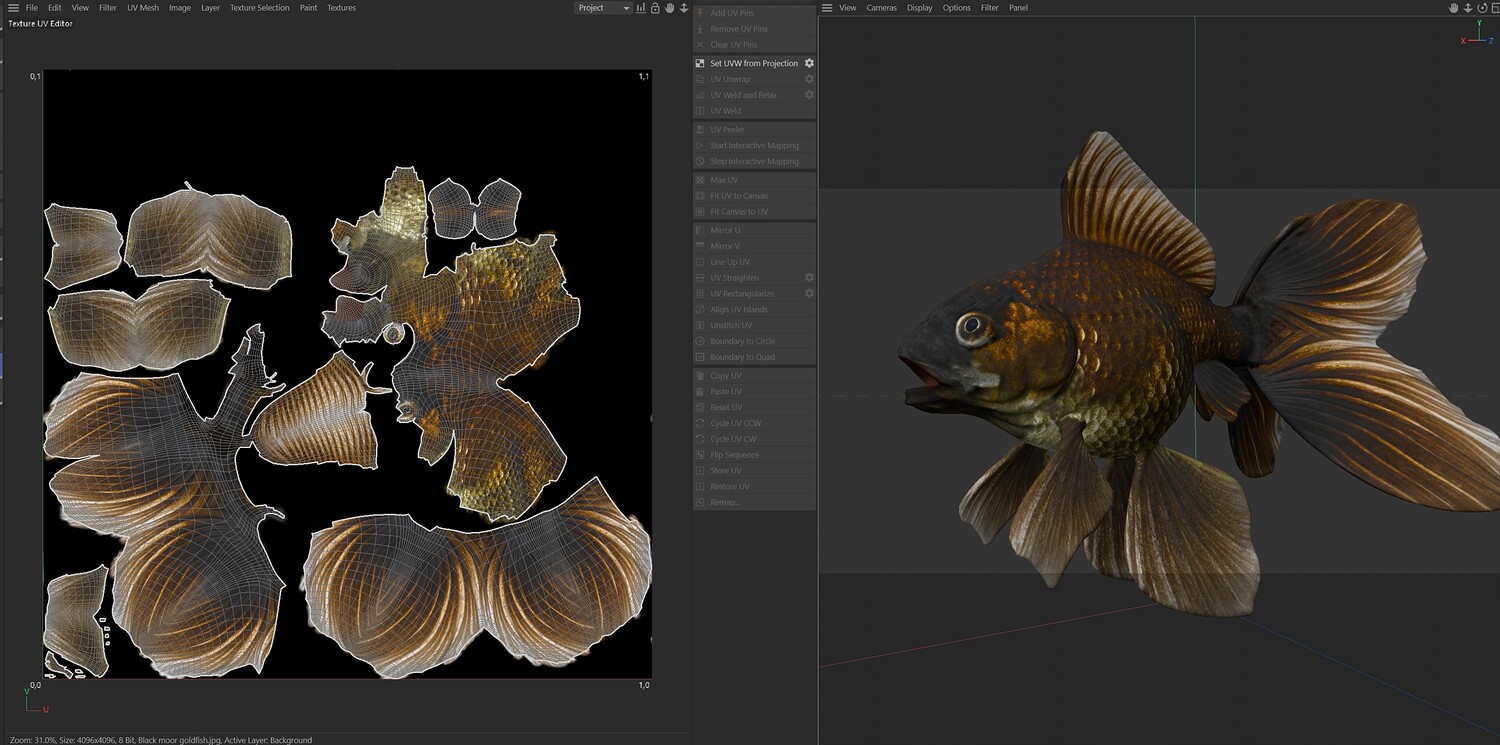Click the goldfish eye in 3D viewport
Viewport: 1500px width, 745px height.
pos(971,326)
